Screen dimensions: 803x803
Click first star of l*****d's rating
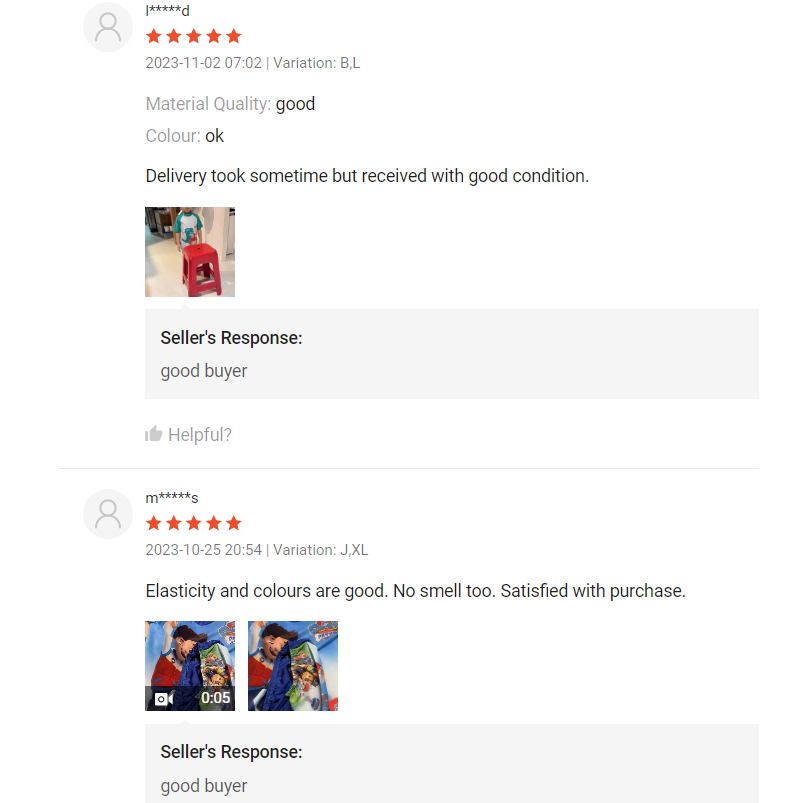point(154,36)
